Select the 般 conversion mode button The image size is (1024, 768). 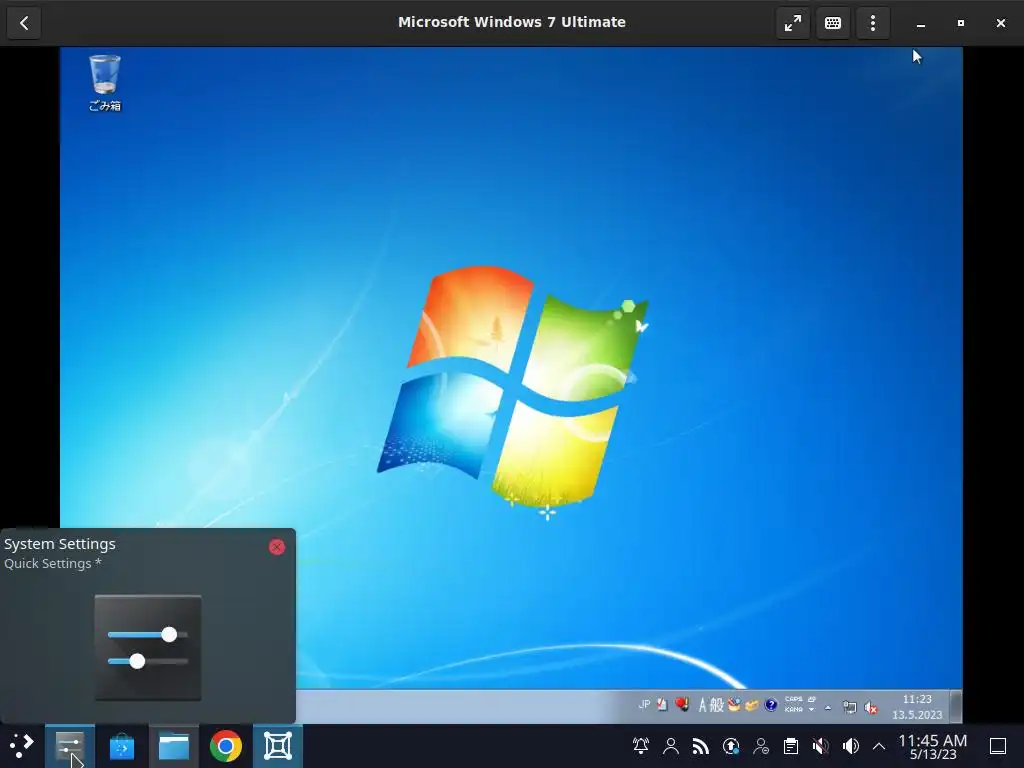point(716,705)
